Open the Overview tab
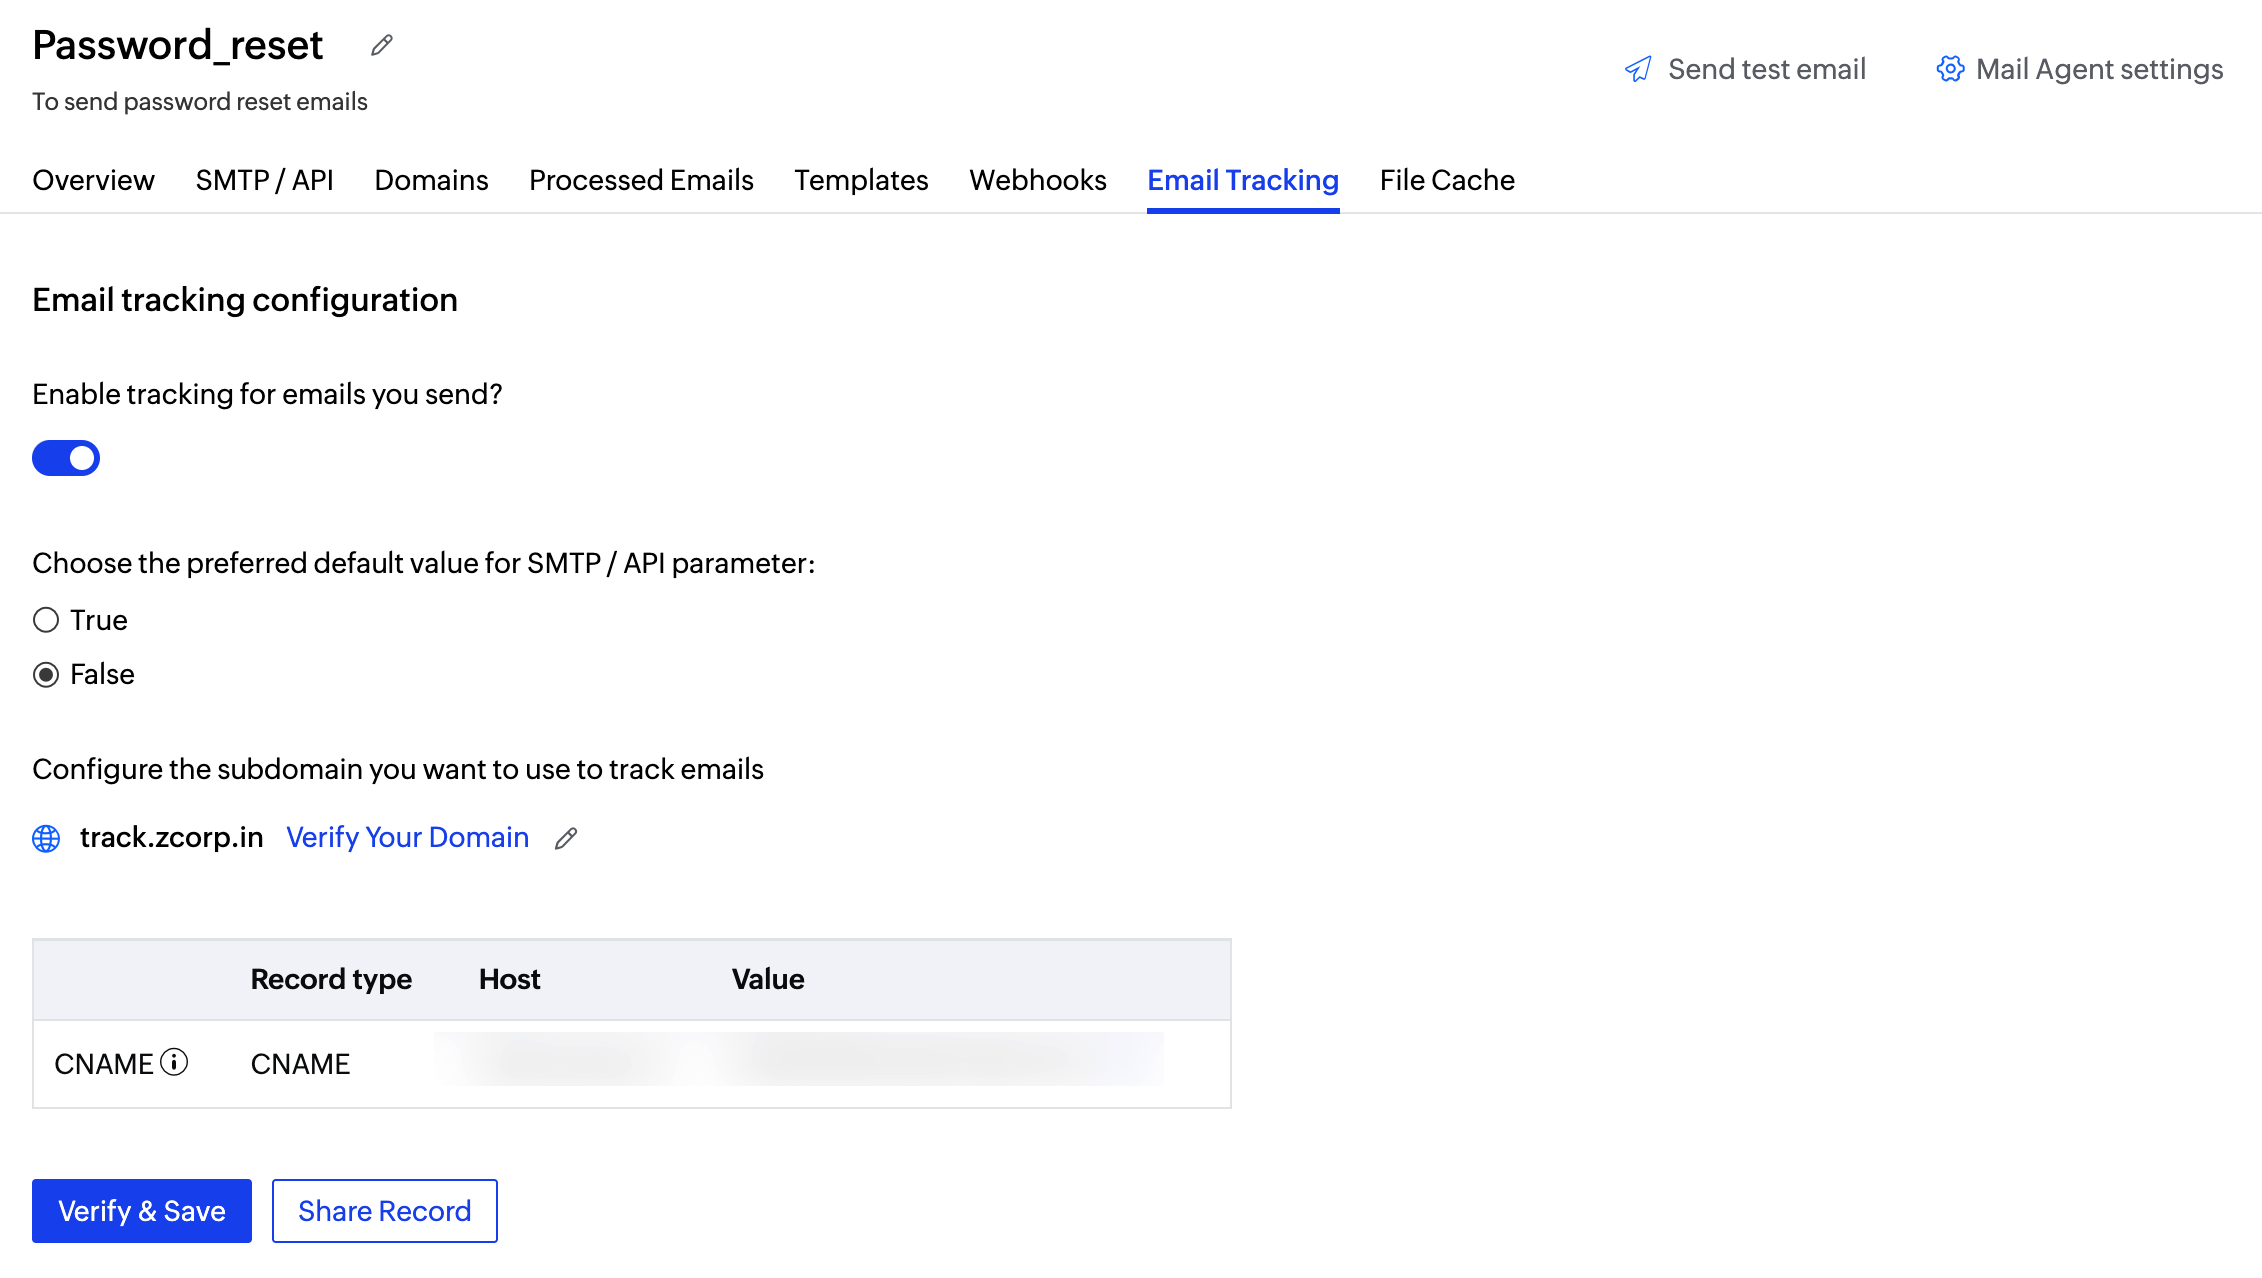The image size is (2262, 1278). (93, 180)
